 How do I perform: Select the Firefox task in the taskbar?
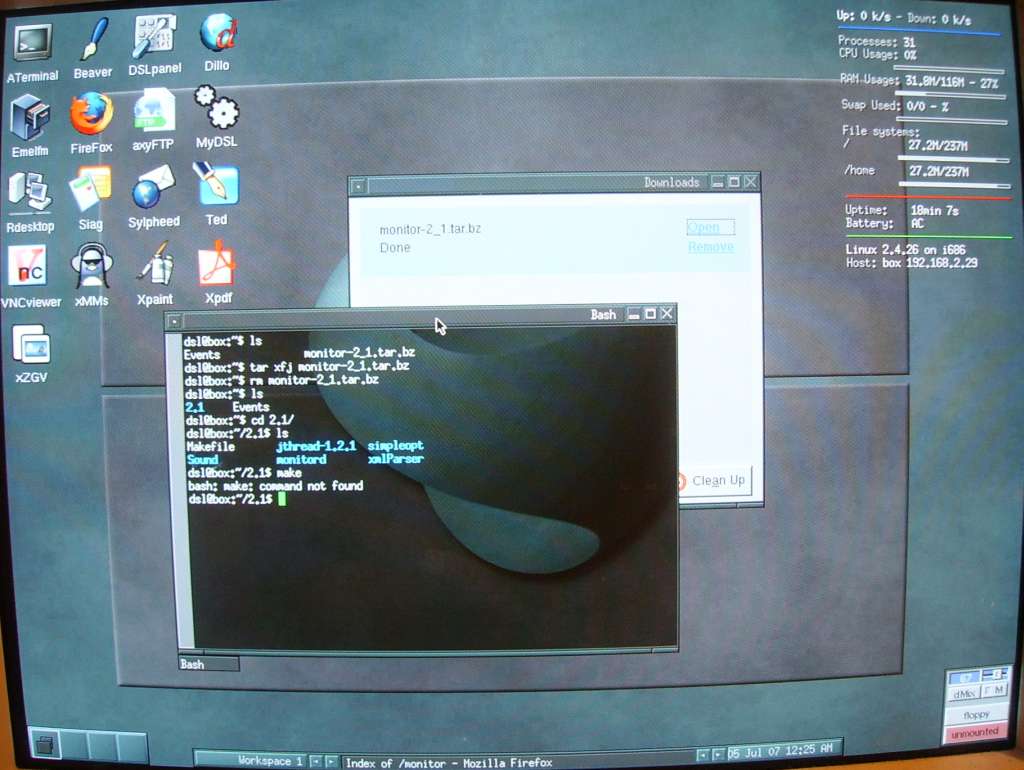pyautogui.click(x=448, y=763)
